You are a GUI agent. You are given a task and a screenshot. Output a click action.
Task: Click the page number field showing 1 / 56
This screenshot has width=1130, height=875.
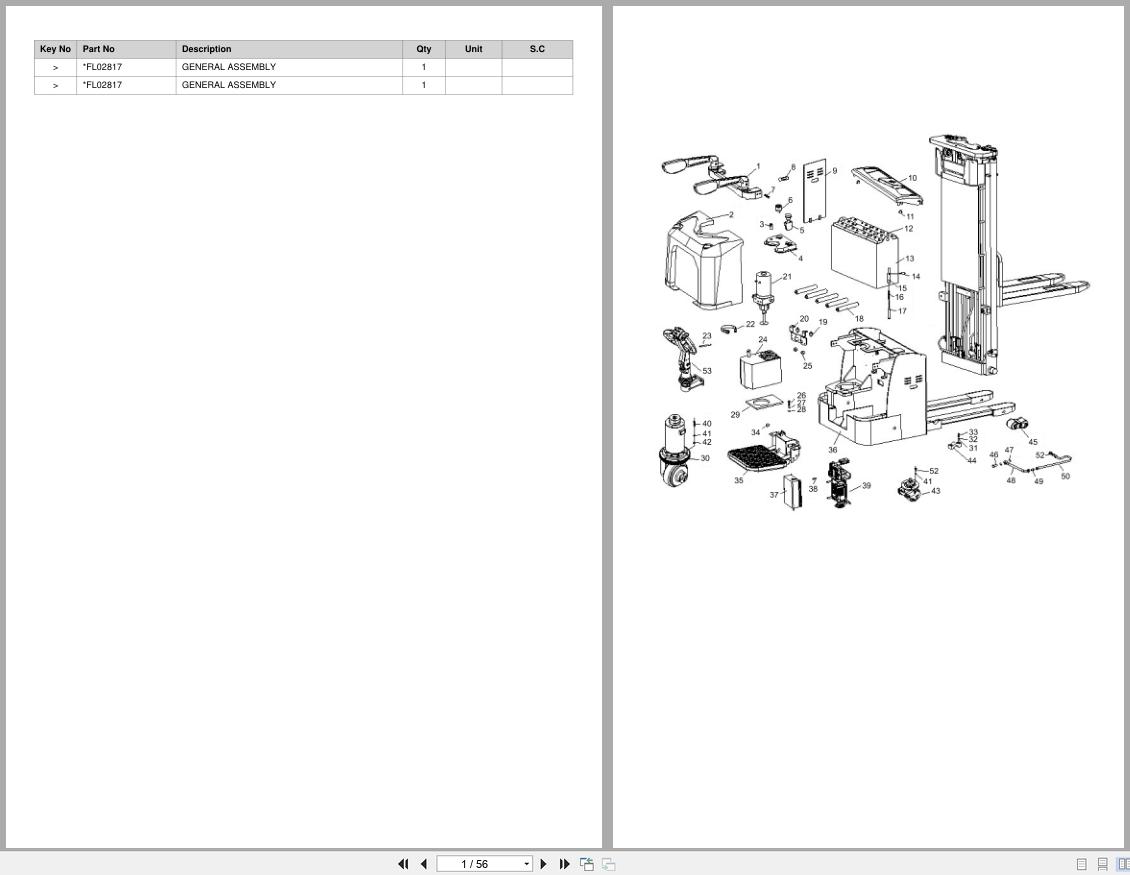tap(476, 864)
